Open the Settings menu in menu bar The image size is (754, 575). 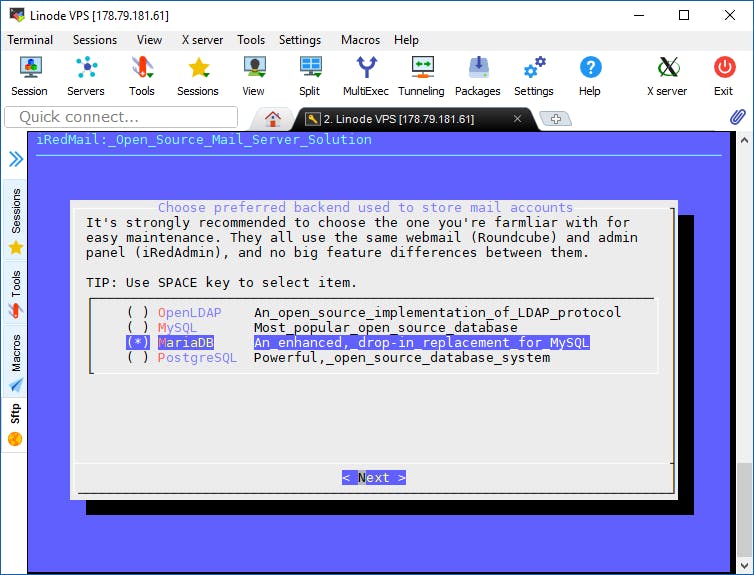[300, 40]
